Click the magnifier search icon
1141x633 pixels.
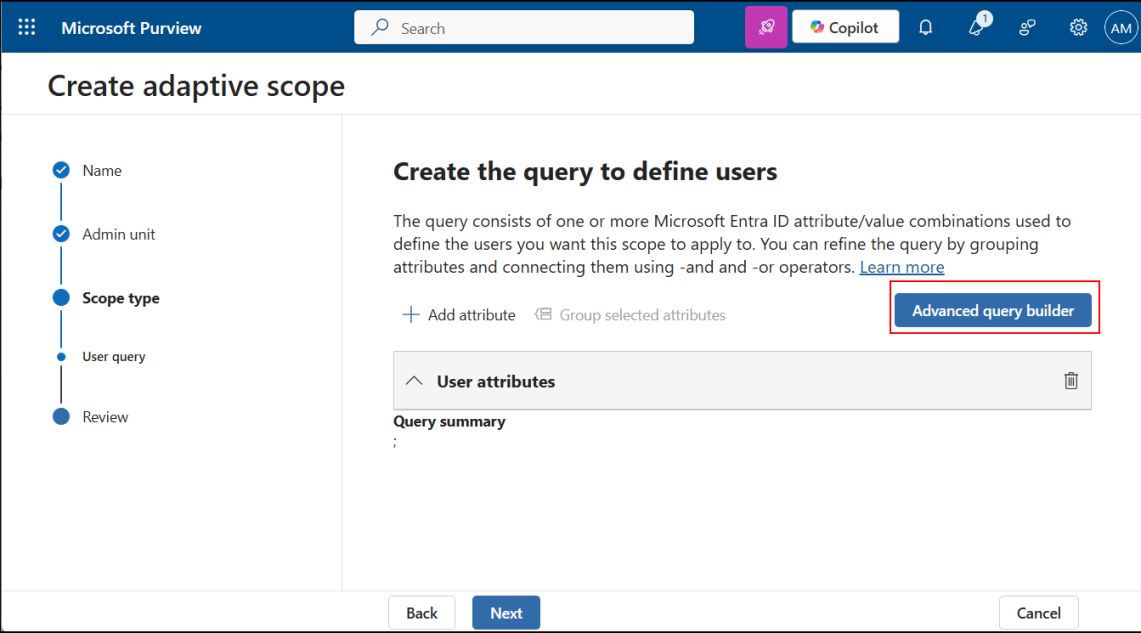point(380,28)
